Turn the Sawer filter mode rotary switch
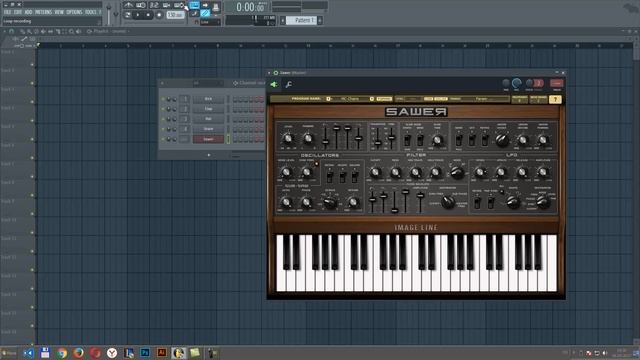 click(x=457, y=172)
